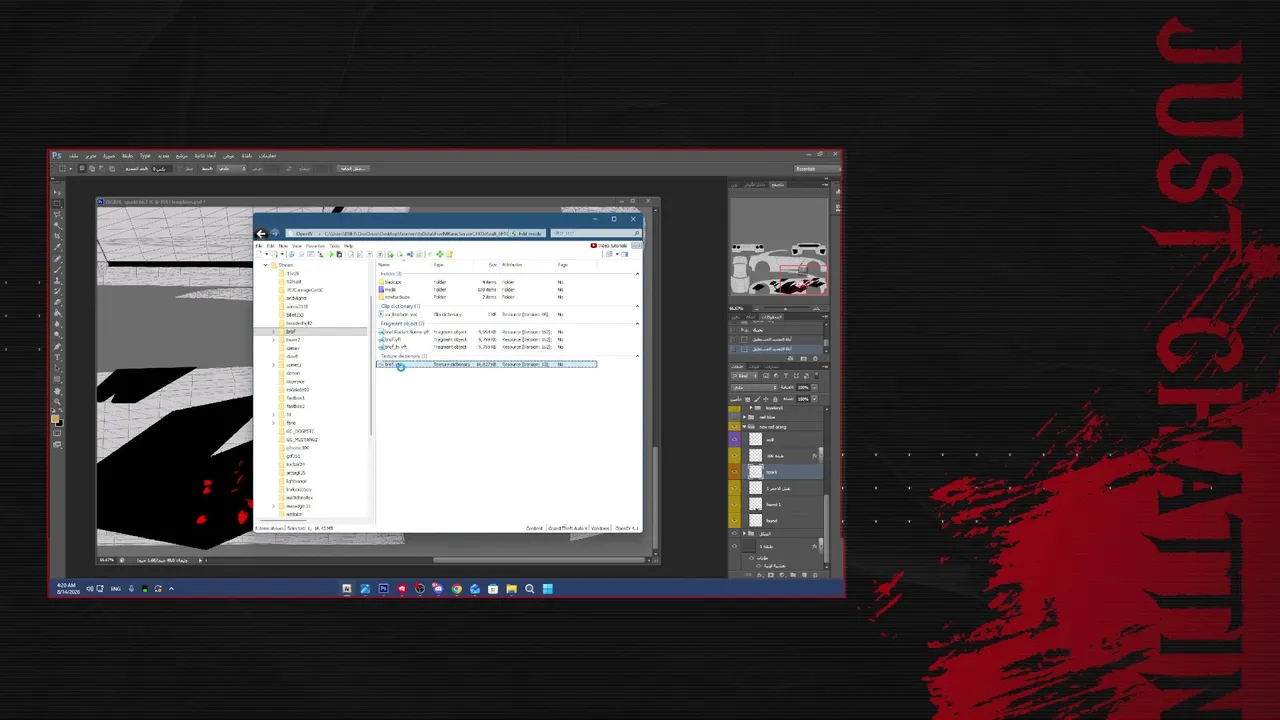Choose the intersect-with-selection mode icon
Viewport: 1280px width, 720px height.
point(113,169)
